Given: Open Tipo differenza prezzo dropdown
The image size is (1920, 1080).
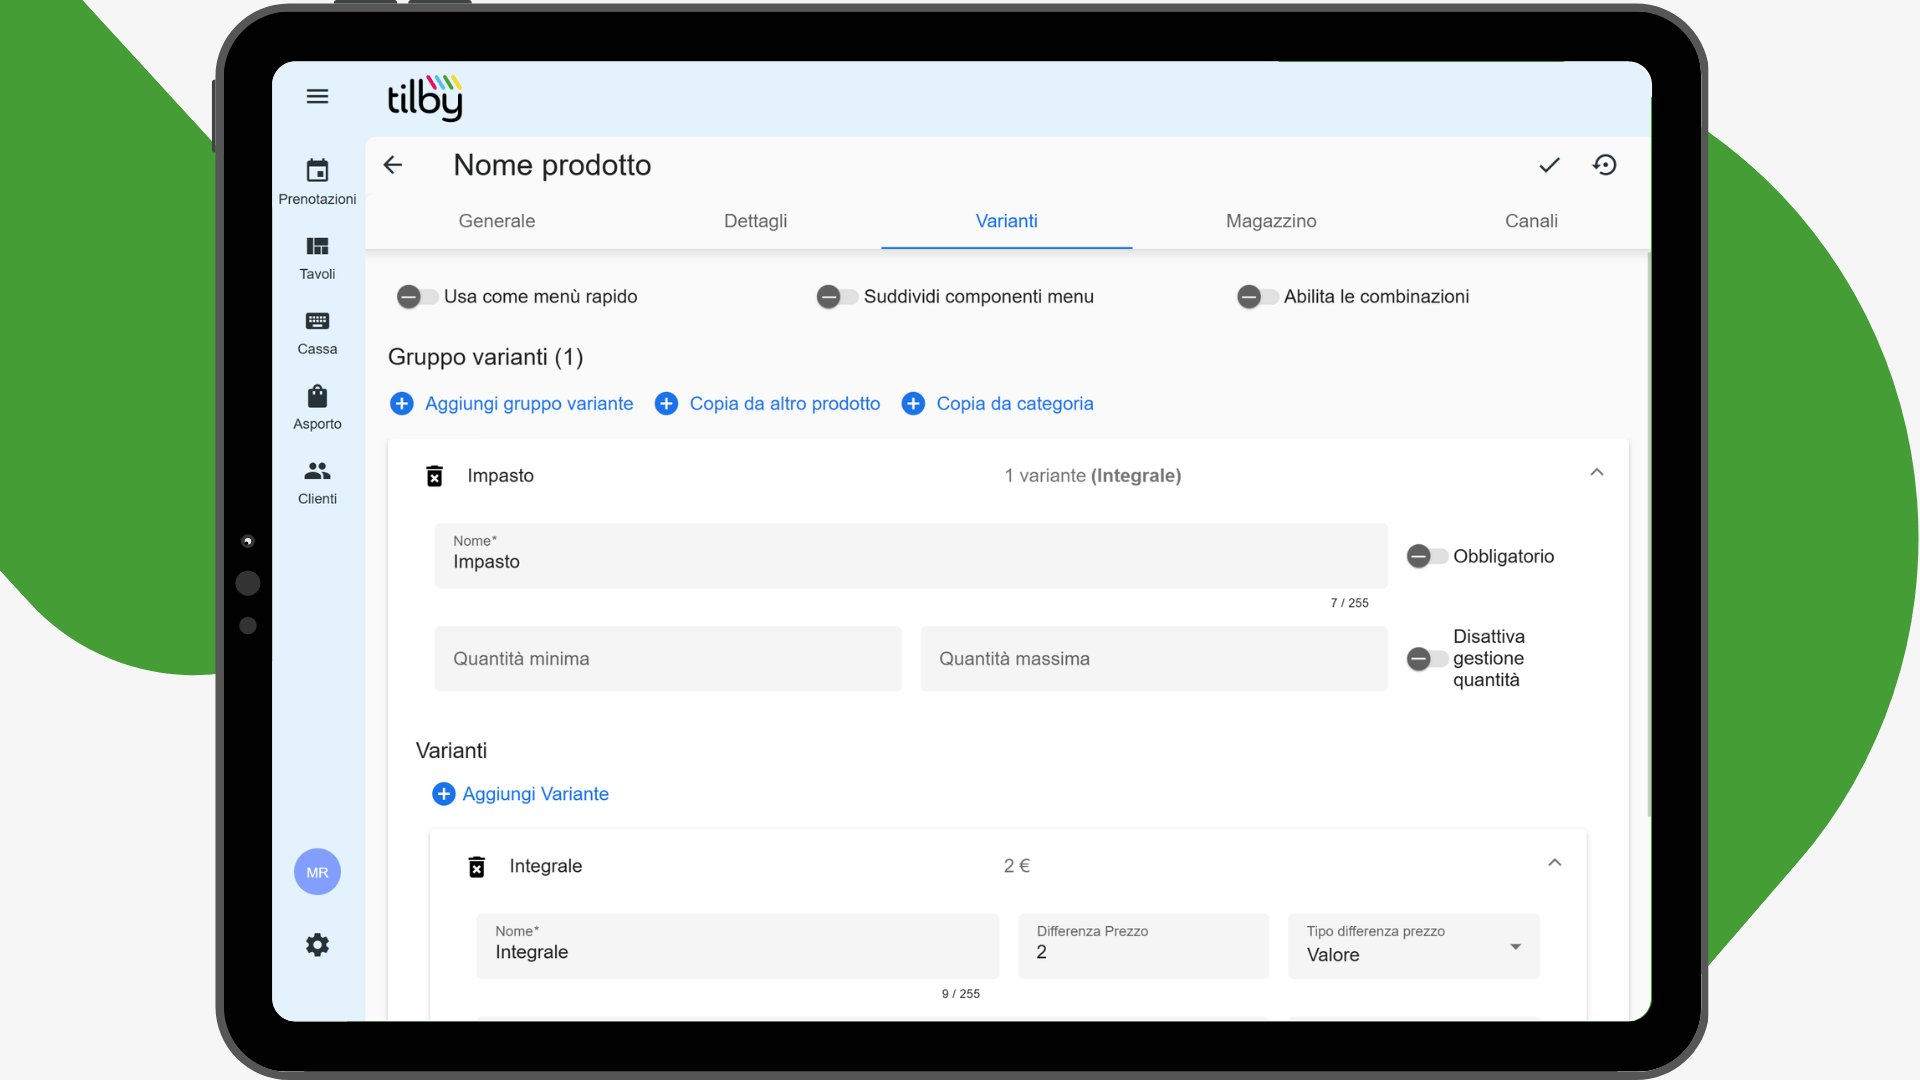Looking at the screenshot, I should (x=1414, y=946).
